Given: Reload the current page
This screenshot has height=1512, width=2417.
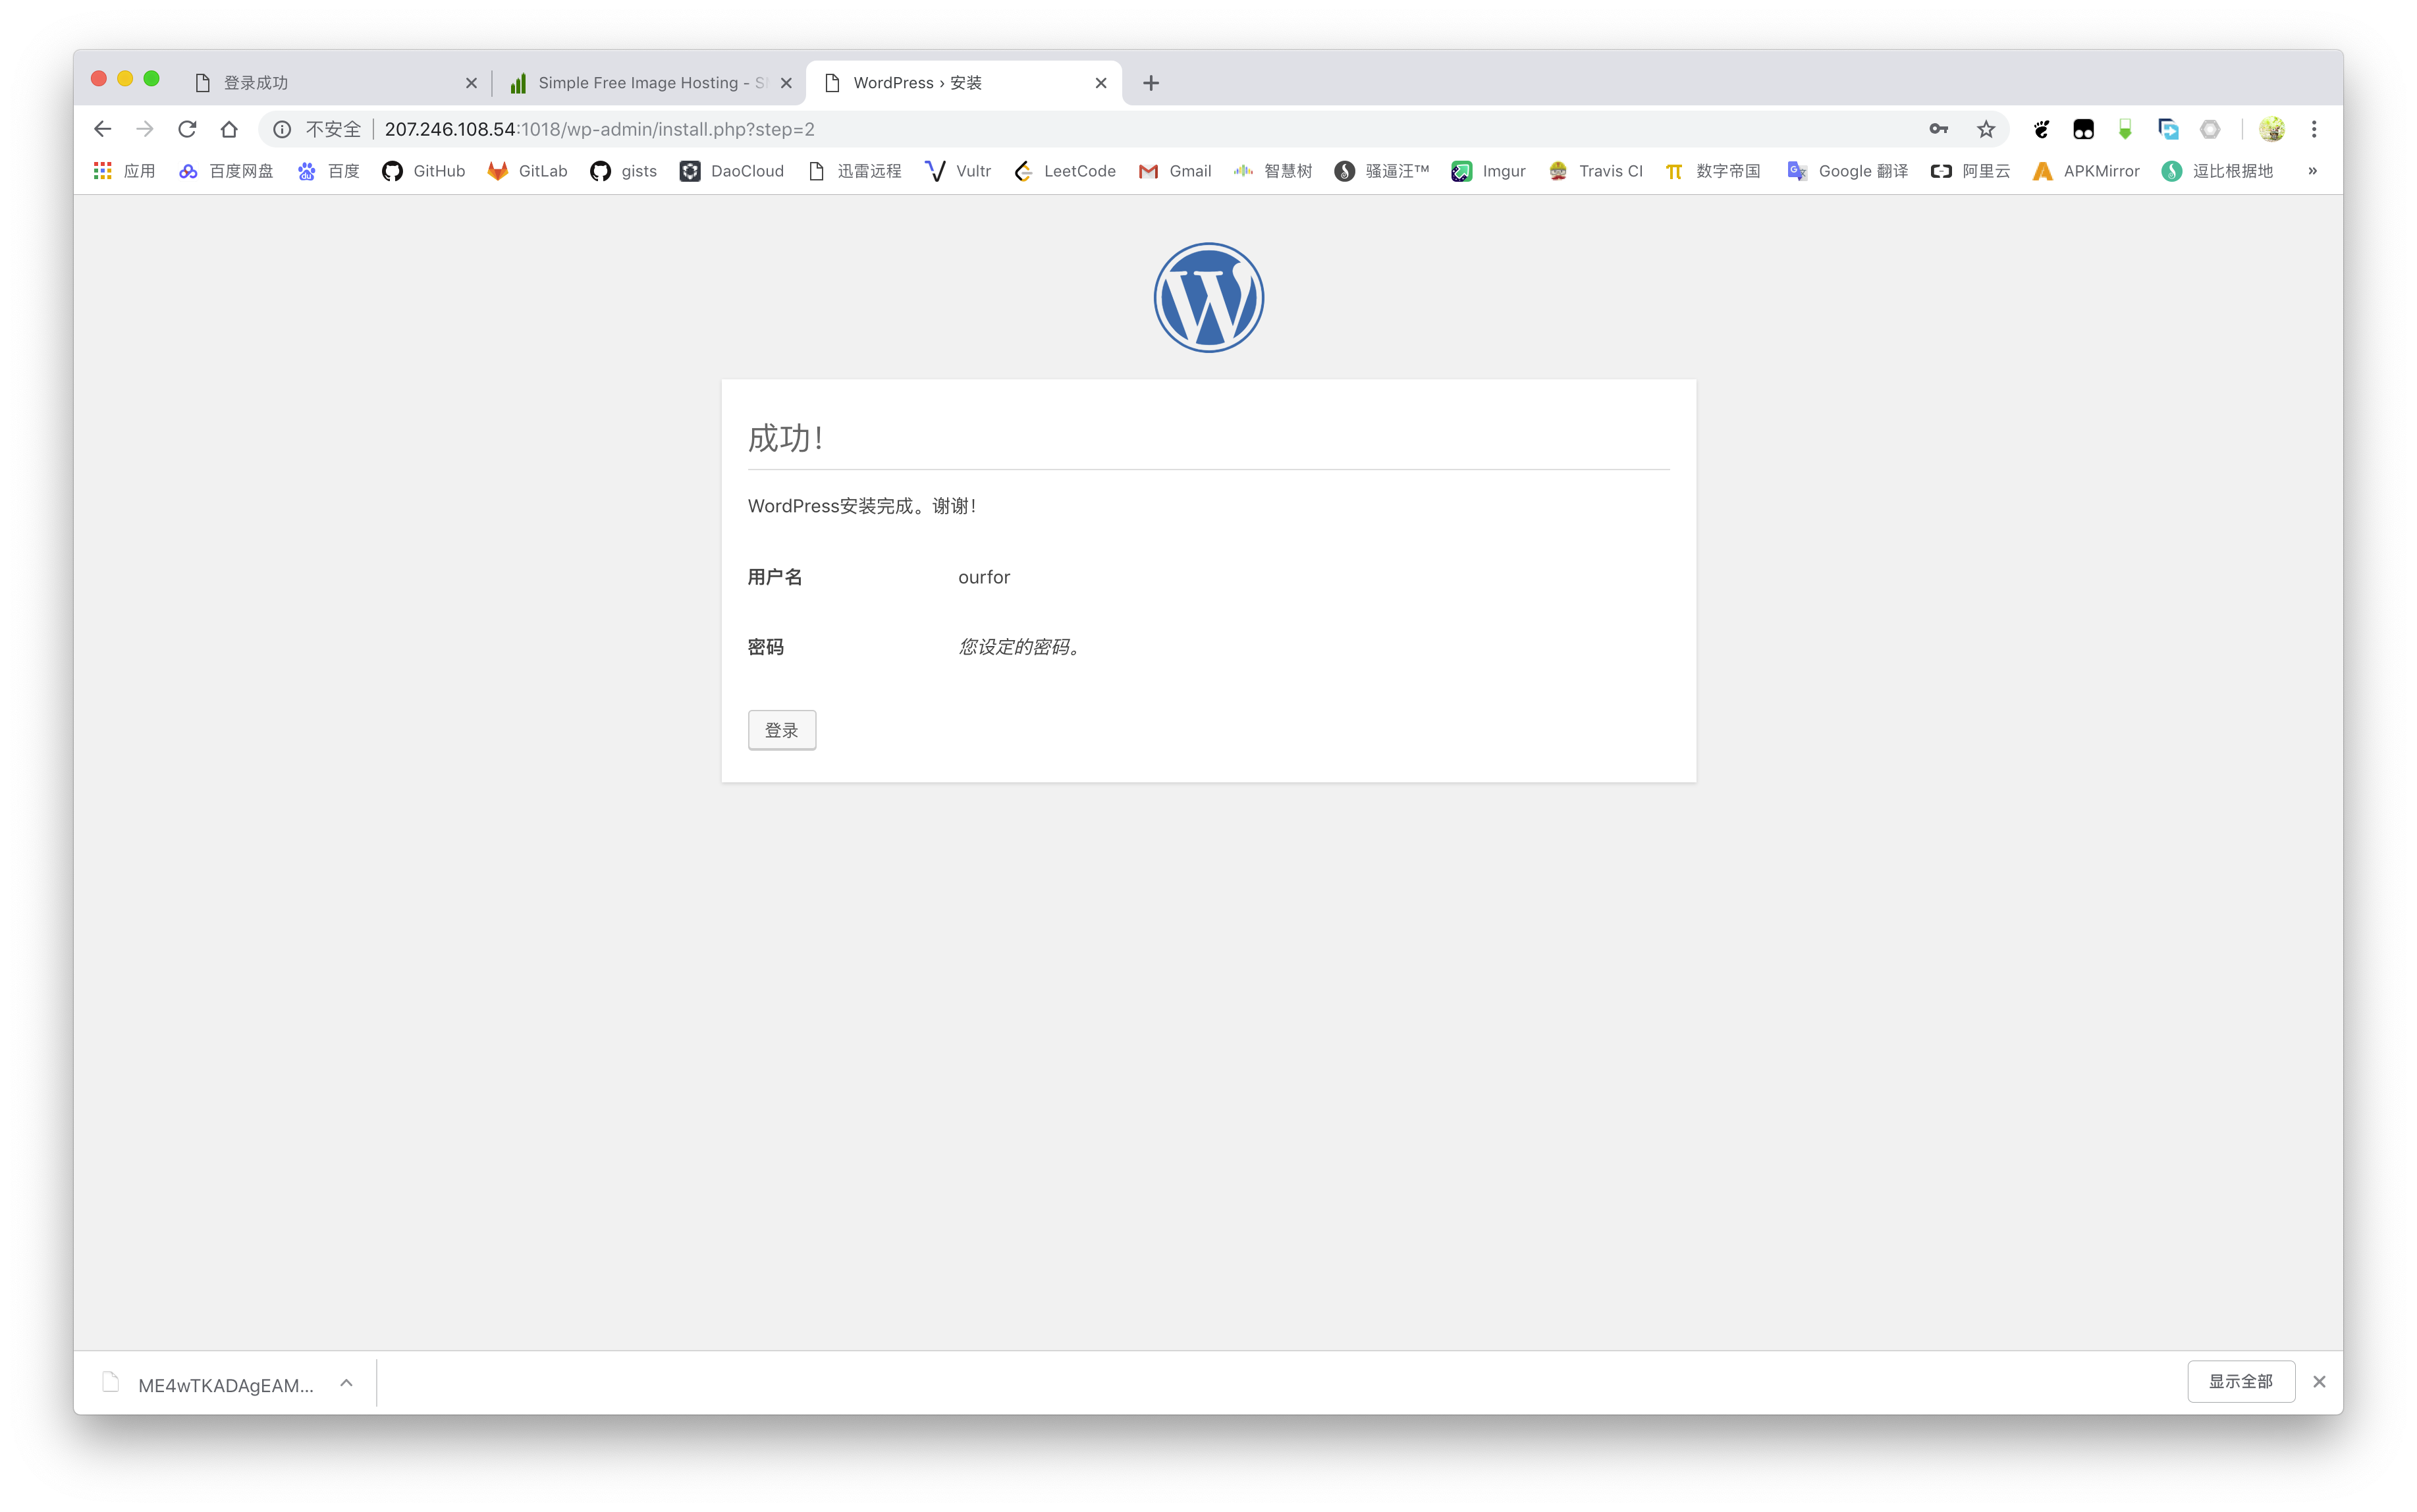Looking at the screenshot, I should [187, 129].
